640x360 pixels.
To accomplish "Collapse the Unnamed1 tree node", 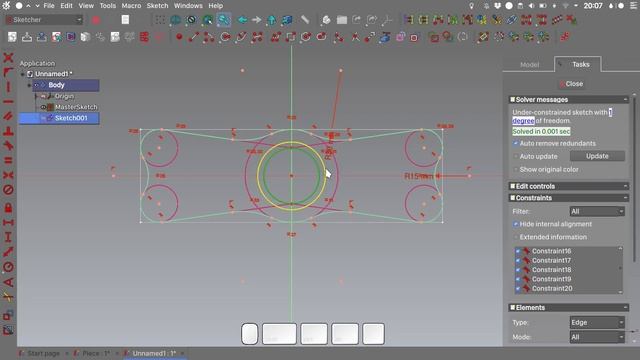I will pyautogui.click(x=22, y=74).
